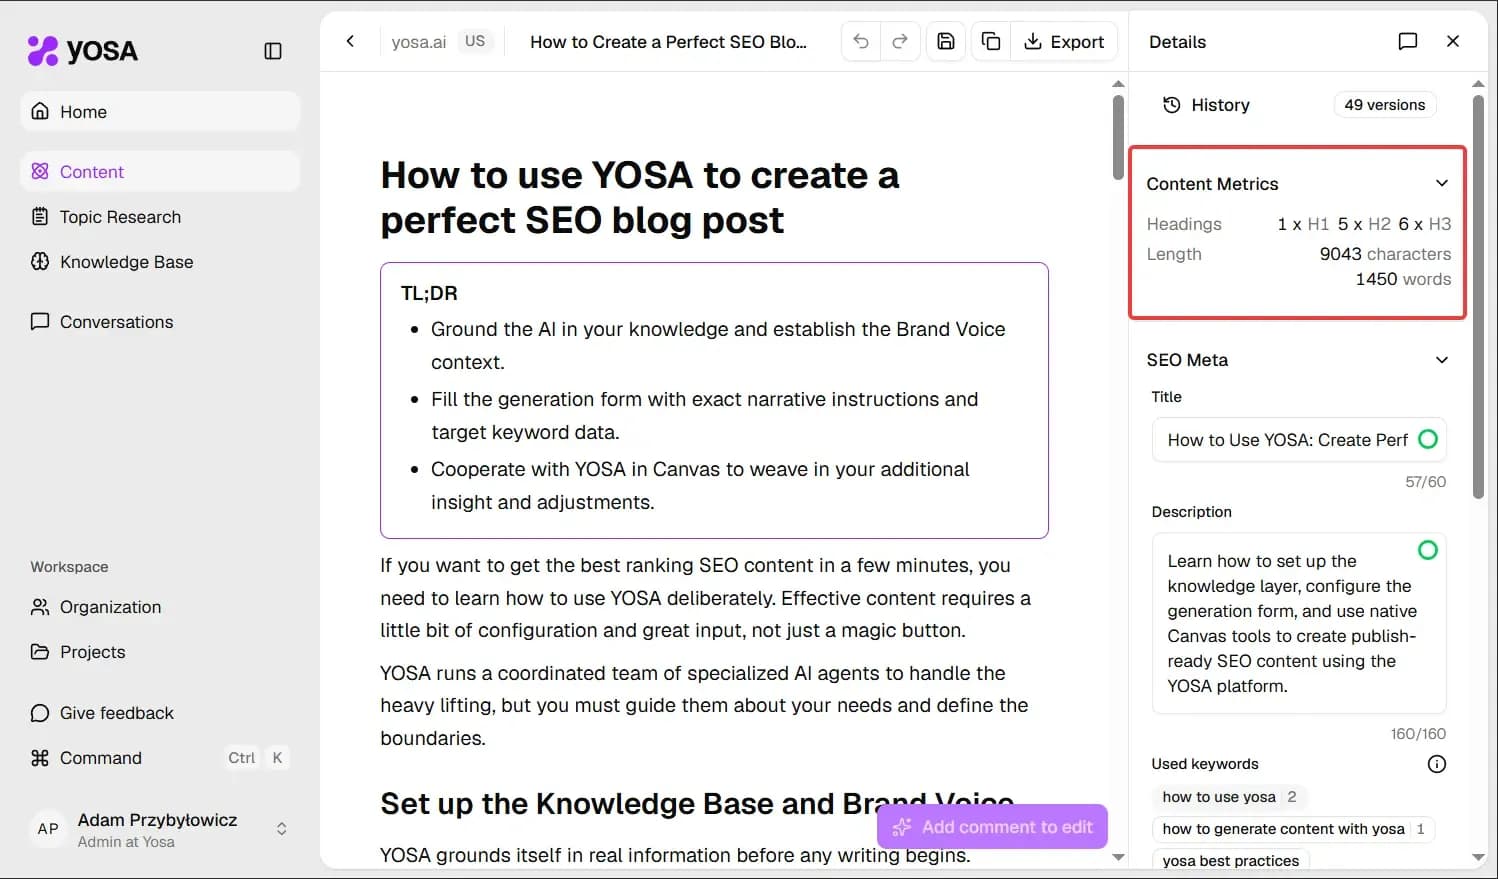Click the article main heading

[640, 197]
